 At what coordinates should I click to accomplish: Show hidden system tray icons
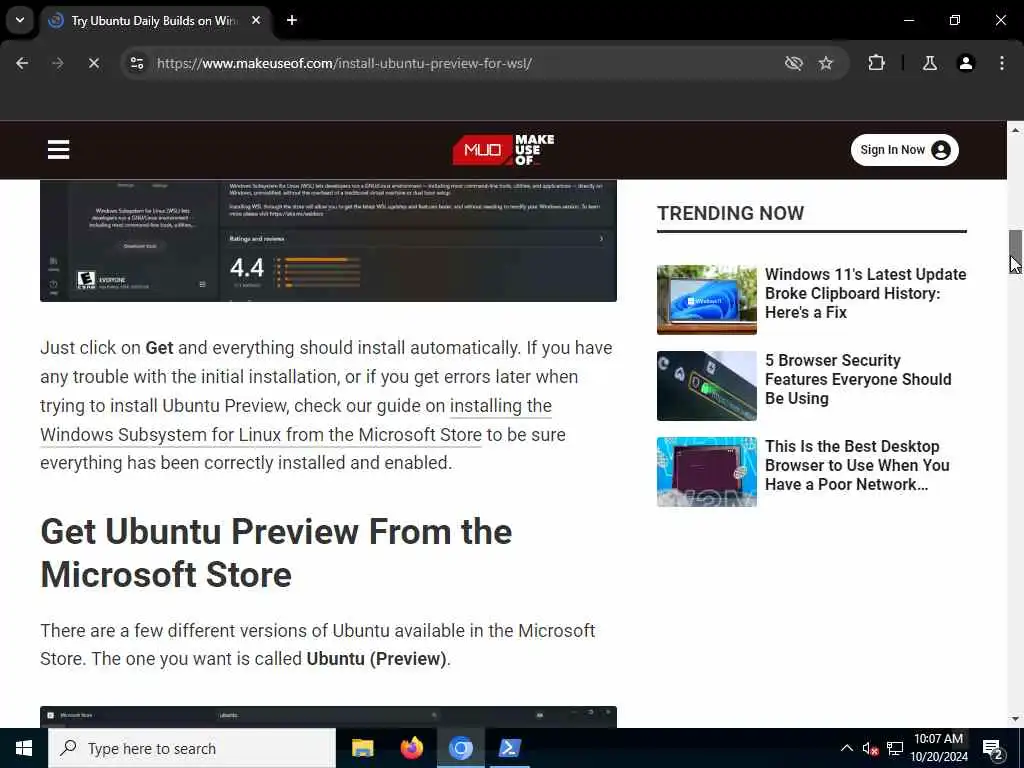846,748
